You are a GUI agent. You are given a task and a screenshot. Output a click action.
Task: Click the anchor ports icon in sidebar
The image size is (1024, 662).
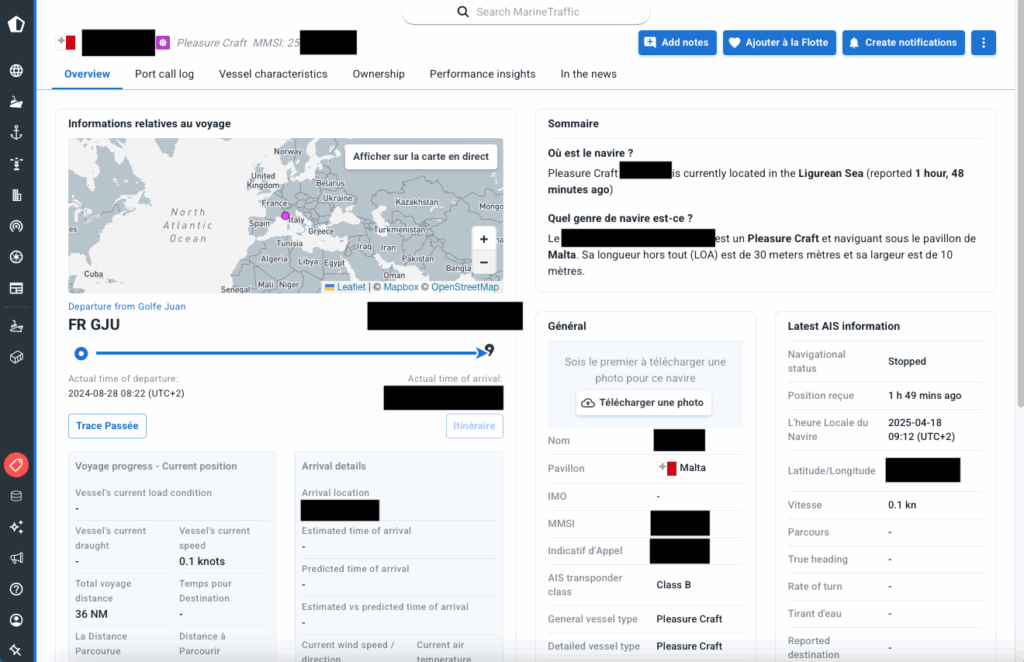pyautogui.click(x=16, y=132)
